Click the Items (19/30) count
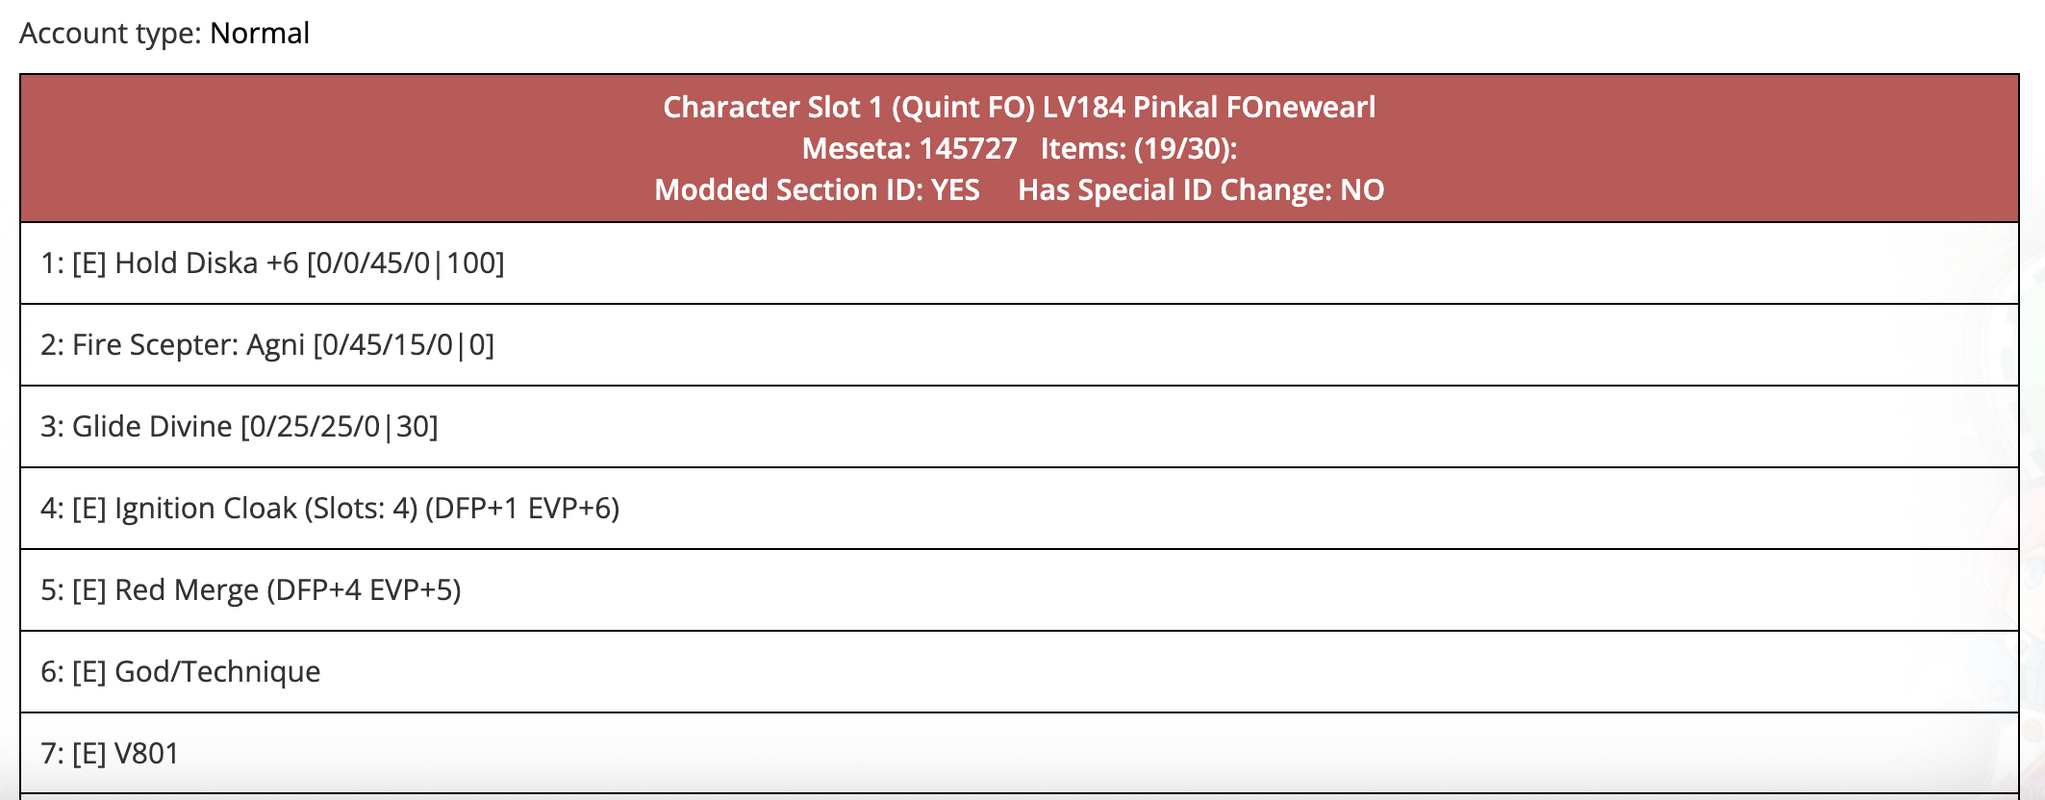The width and height of the screenshot is (2045, 800). (x=1139, y=149)
